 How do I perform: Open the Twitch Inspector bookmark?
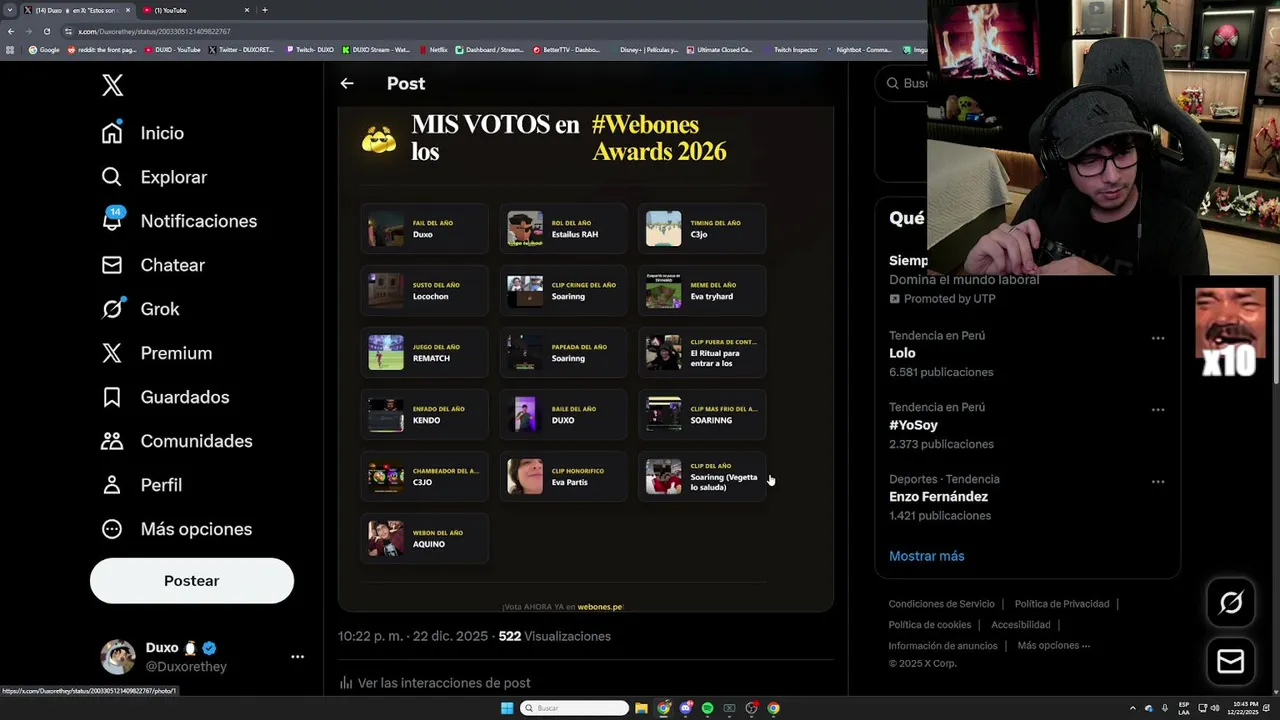point(790,50)
